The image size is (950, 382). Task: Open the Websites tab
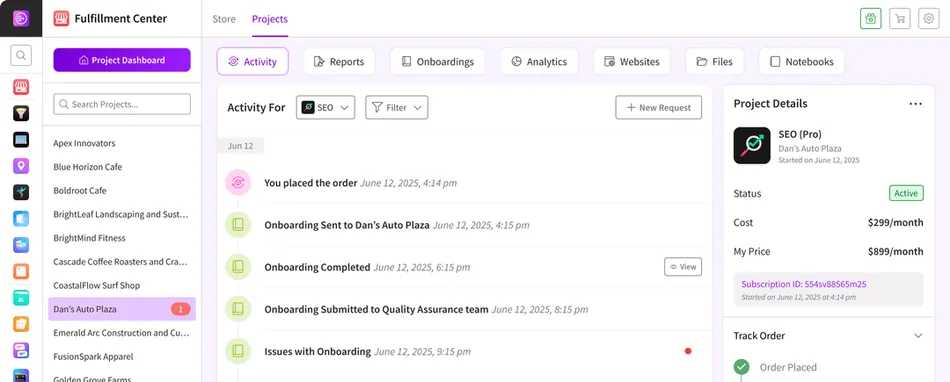(632, 62)
